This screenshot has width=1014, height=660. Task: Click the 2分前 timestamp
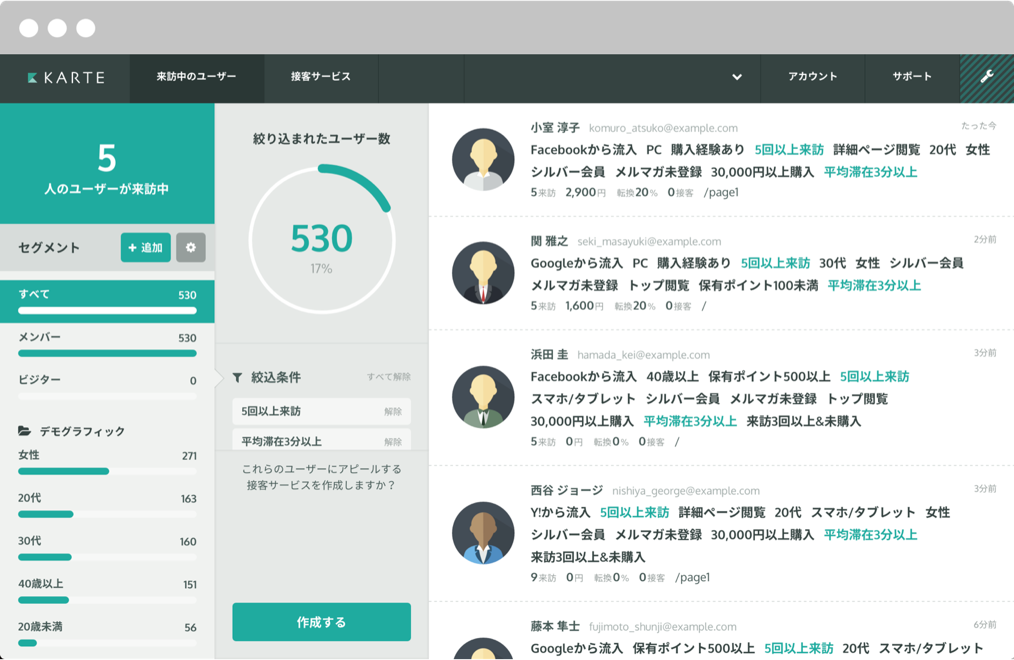(985, 239)
